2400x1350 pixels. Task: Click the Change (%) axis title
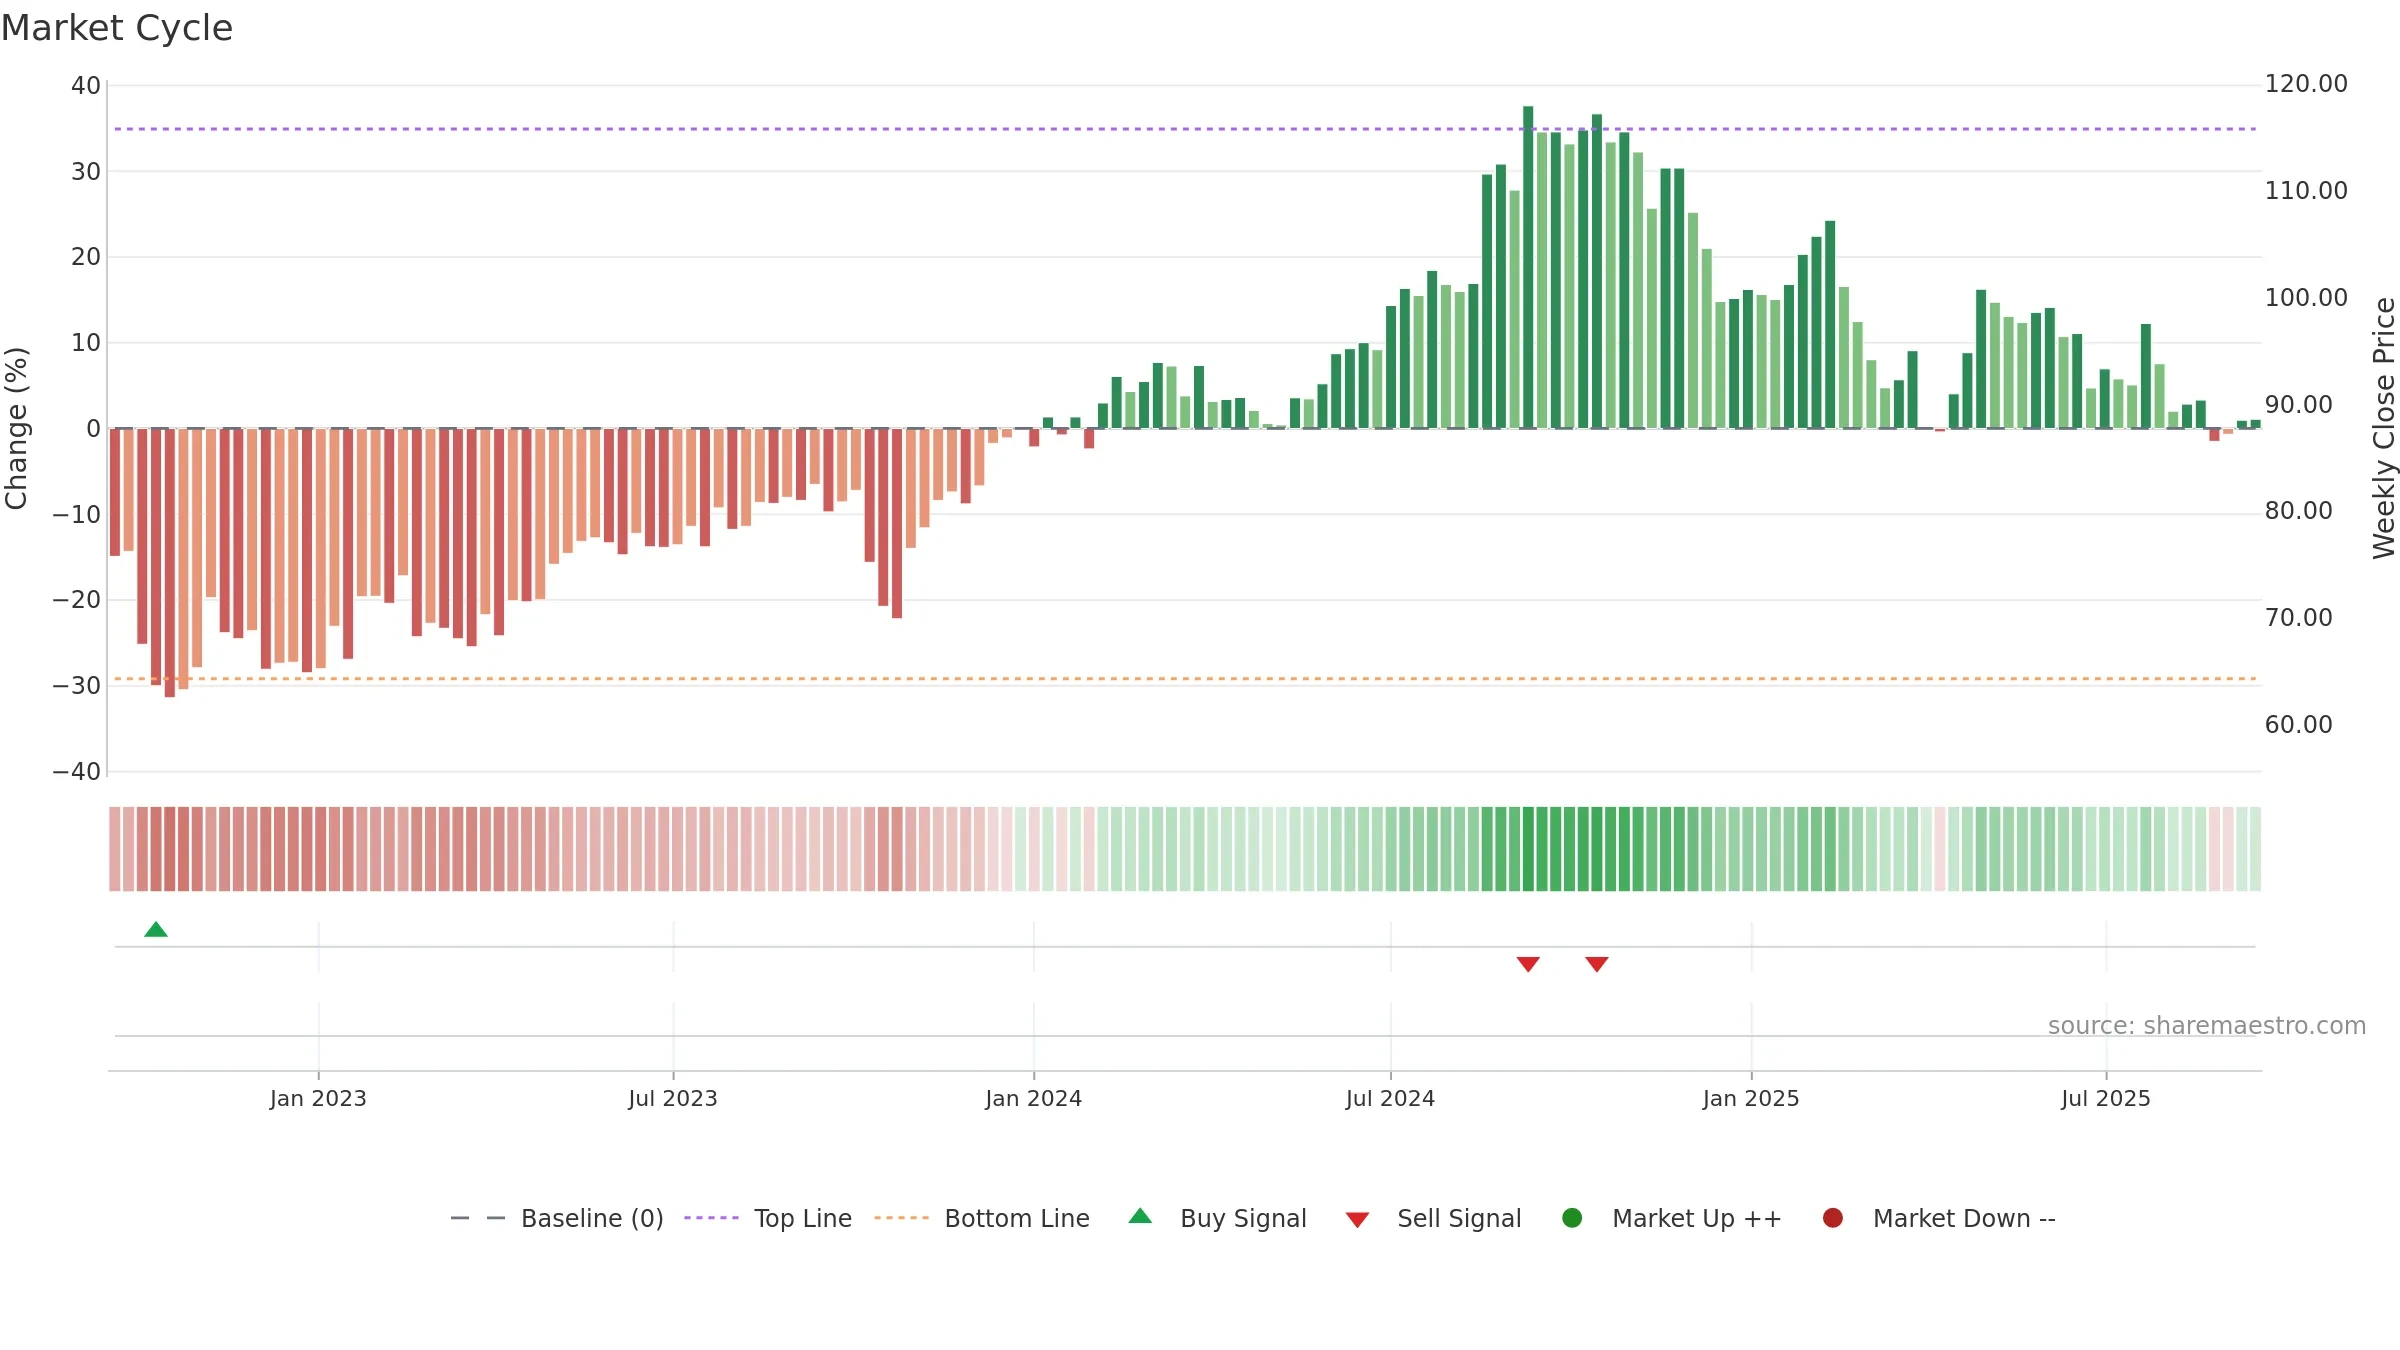click(x=16, y=428)
